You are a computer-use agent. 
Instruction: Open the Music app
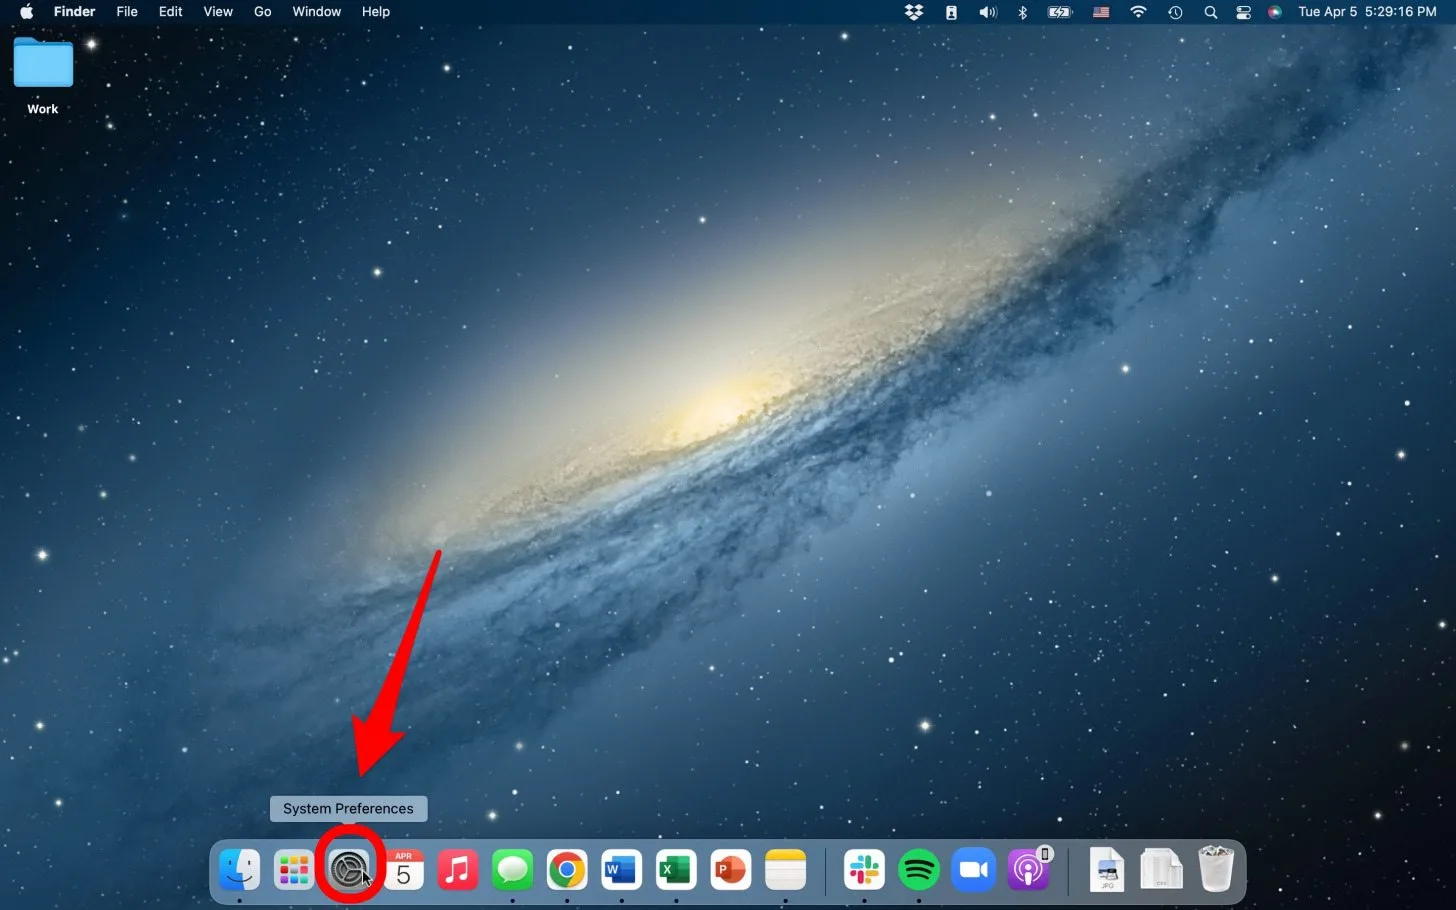click(x=458, y=870)
